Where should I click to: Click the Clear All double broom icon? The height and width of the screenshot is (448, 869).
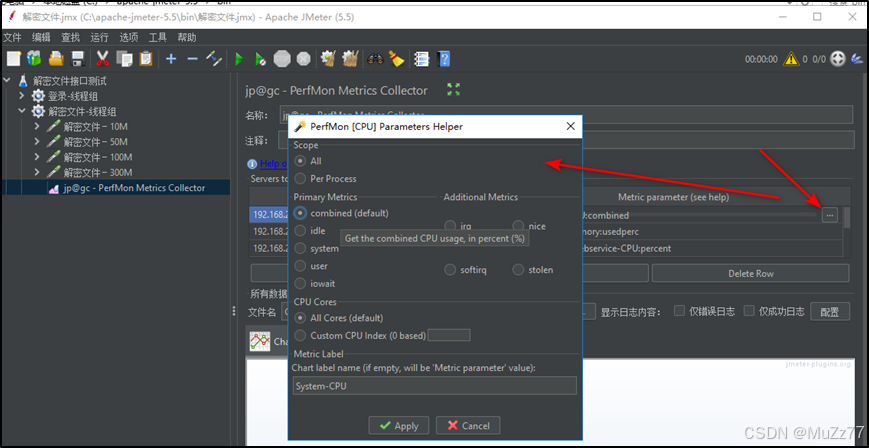point(350,59)
